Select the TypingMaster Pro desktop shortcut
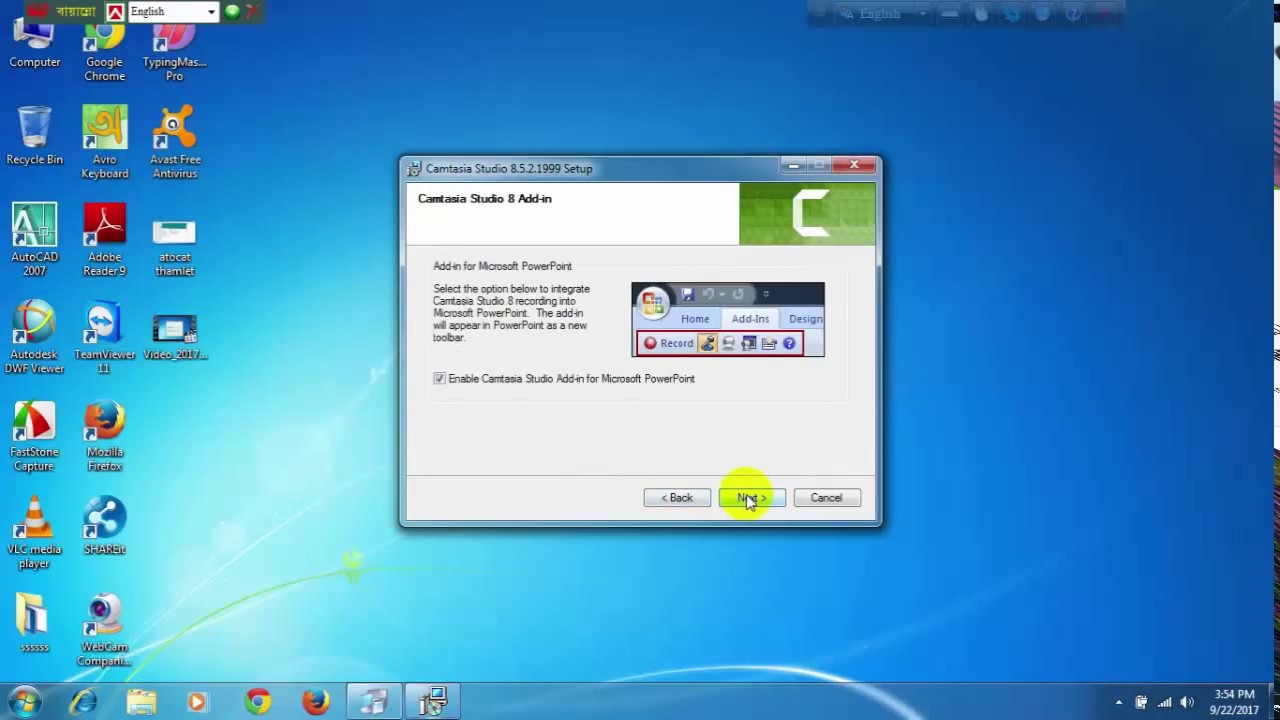This screenshot has width=1280, height=720. tap(174, 52)
